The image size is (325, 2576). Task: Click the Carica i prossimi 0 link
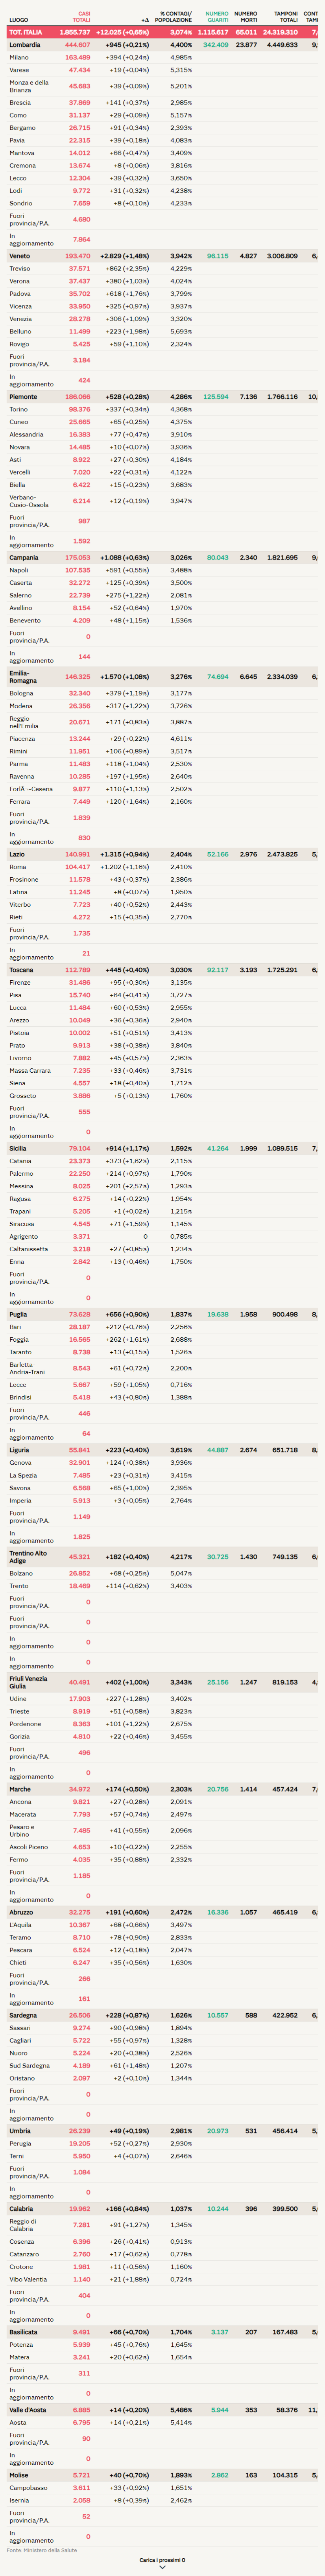click(162, 2560)
